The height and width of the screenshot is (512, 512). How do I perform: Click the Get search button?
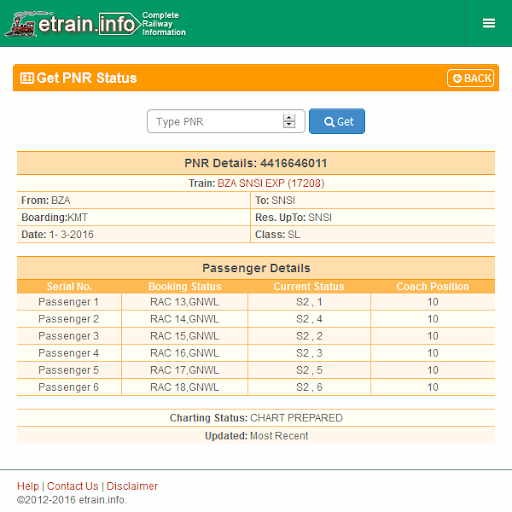click(x=337, y=121)
